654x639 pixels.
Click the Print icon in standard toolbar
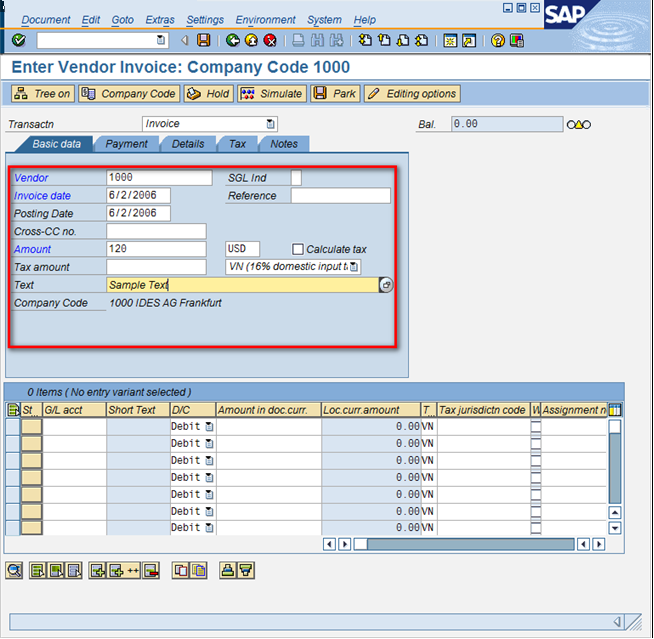click(x=298, y=41)
